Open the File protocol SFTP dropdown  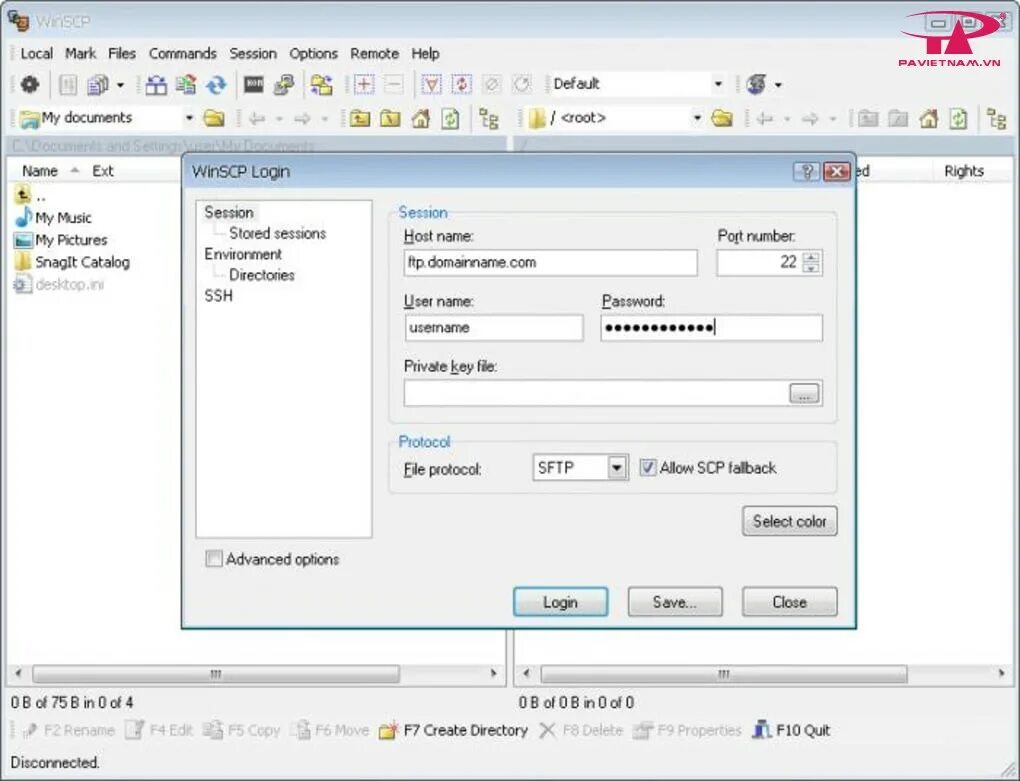coord(617,468)
